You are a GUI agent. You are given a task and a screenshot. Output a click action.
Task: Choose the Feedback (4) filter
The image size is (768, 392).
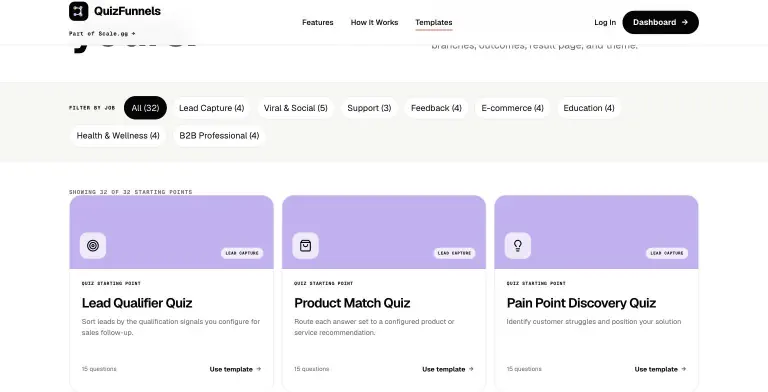(436, 108)
